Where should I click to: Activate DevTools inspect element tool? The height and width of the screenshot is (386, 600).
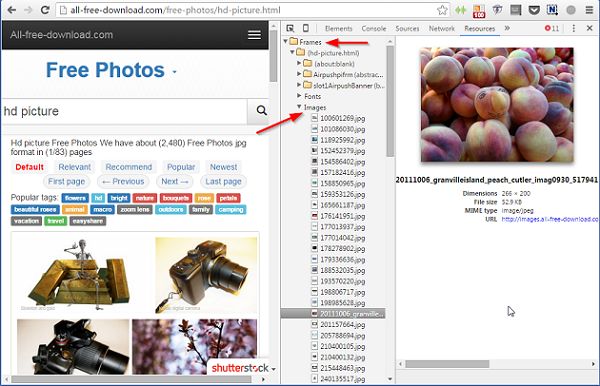coord(290,28)
